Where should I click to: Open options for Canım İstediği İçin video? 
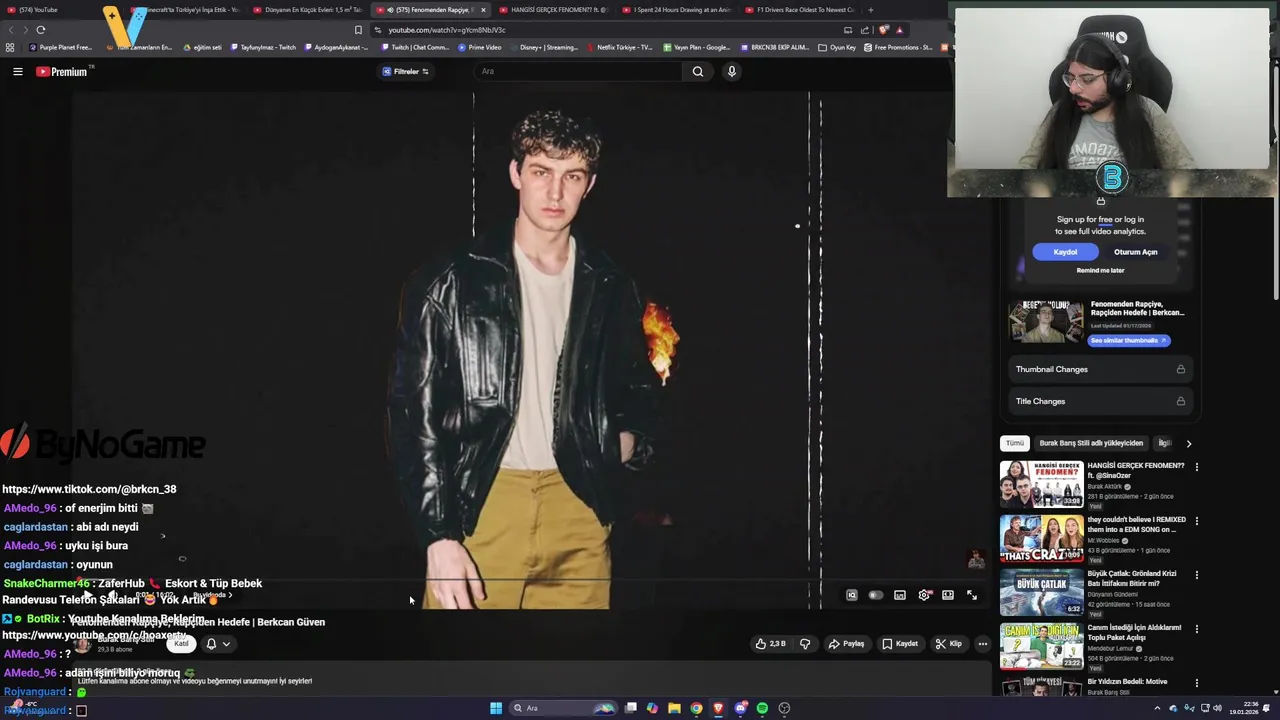1196,629
